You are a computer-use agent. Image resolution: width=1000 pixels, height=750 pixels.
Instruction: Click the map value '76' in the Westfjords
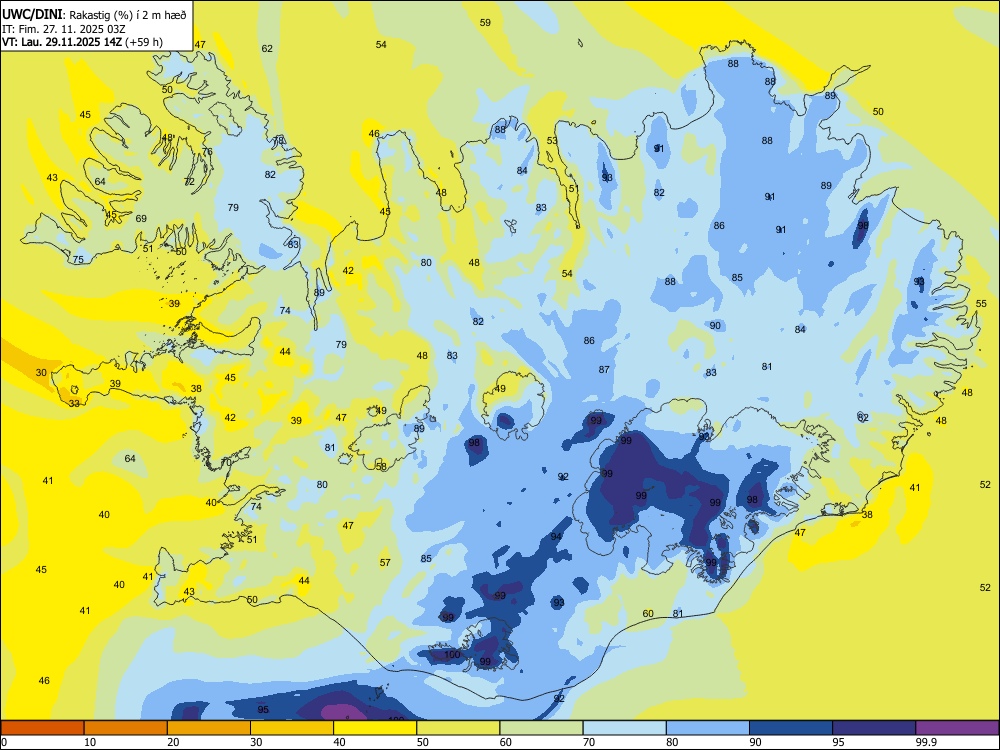tap(207, 151)
